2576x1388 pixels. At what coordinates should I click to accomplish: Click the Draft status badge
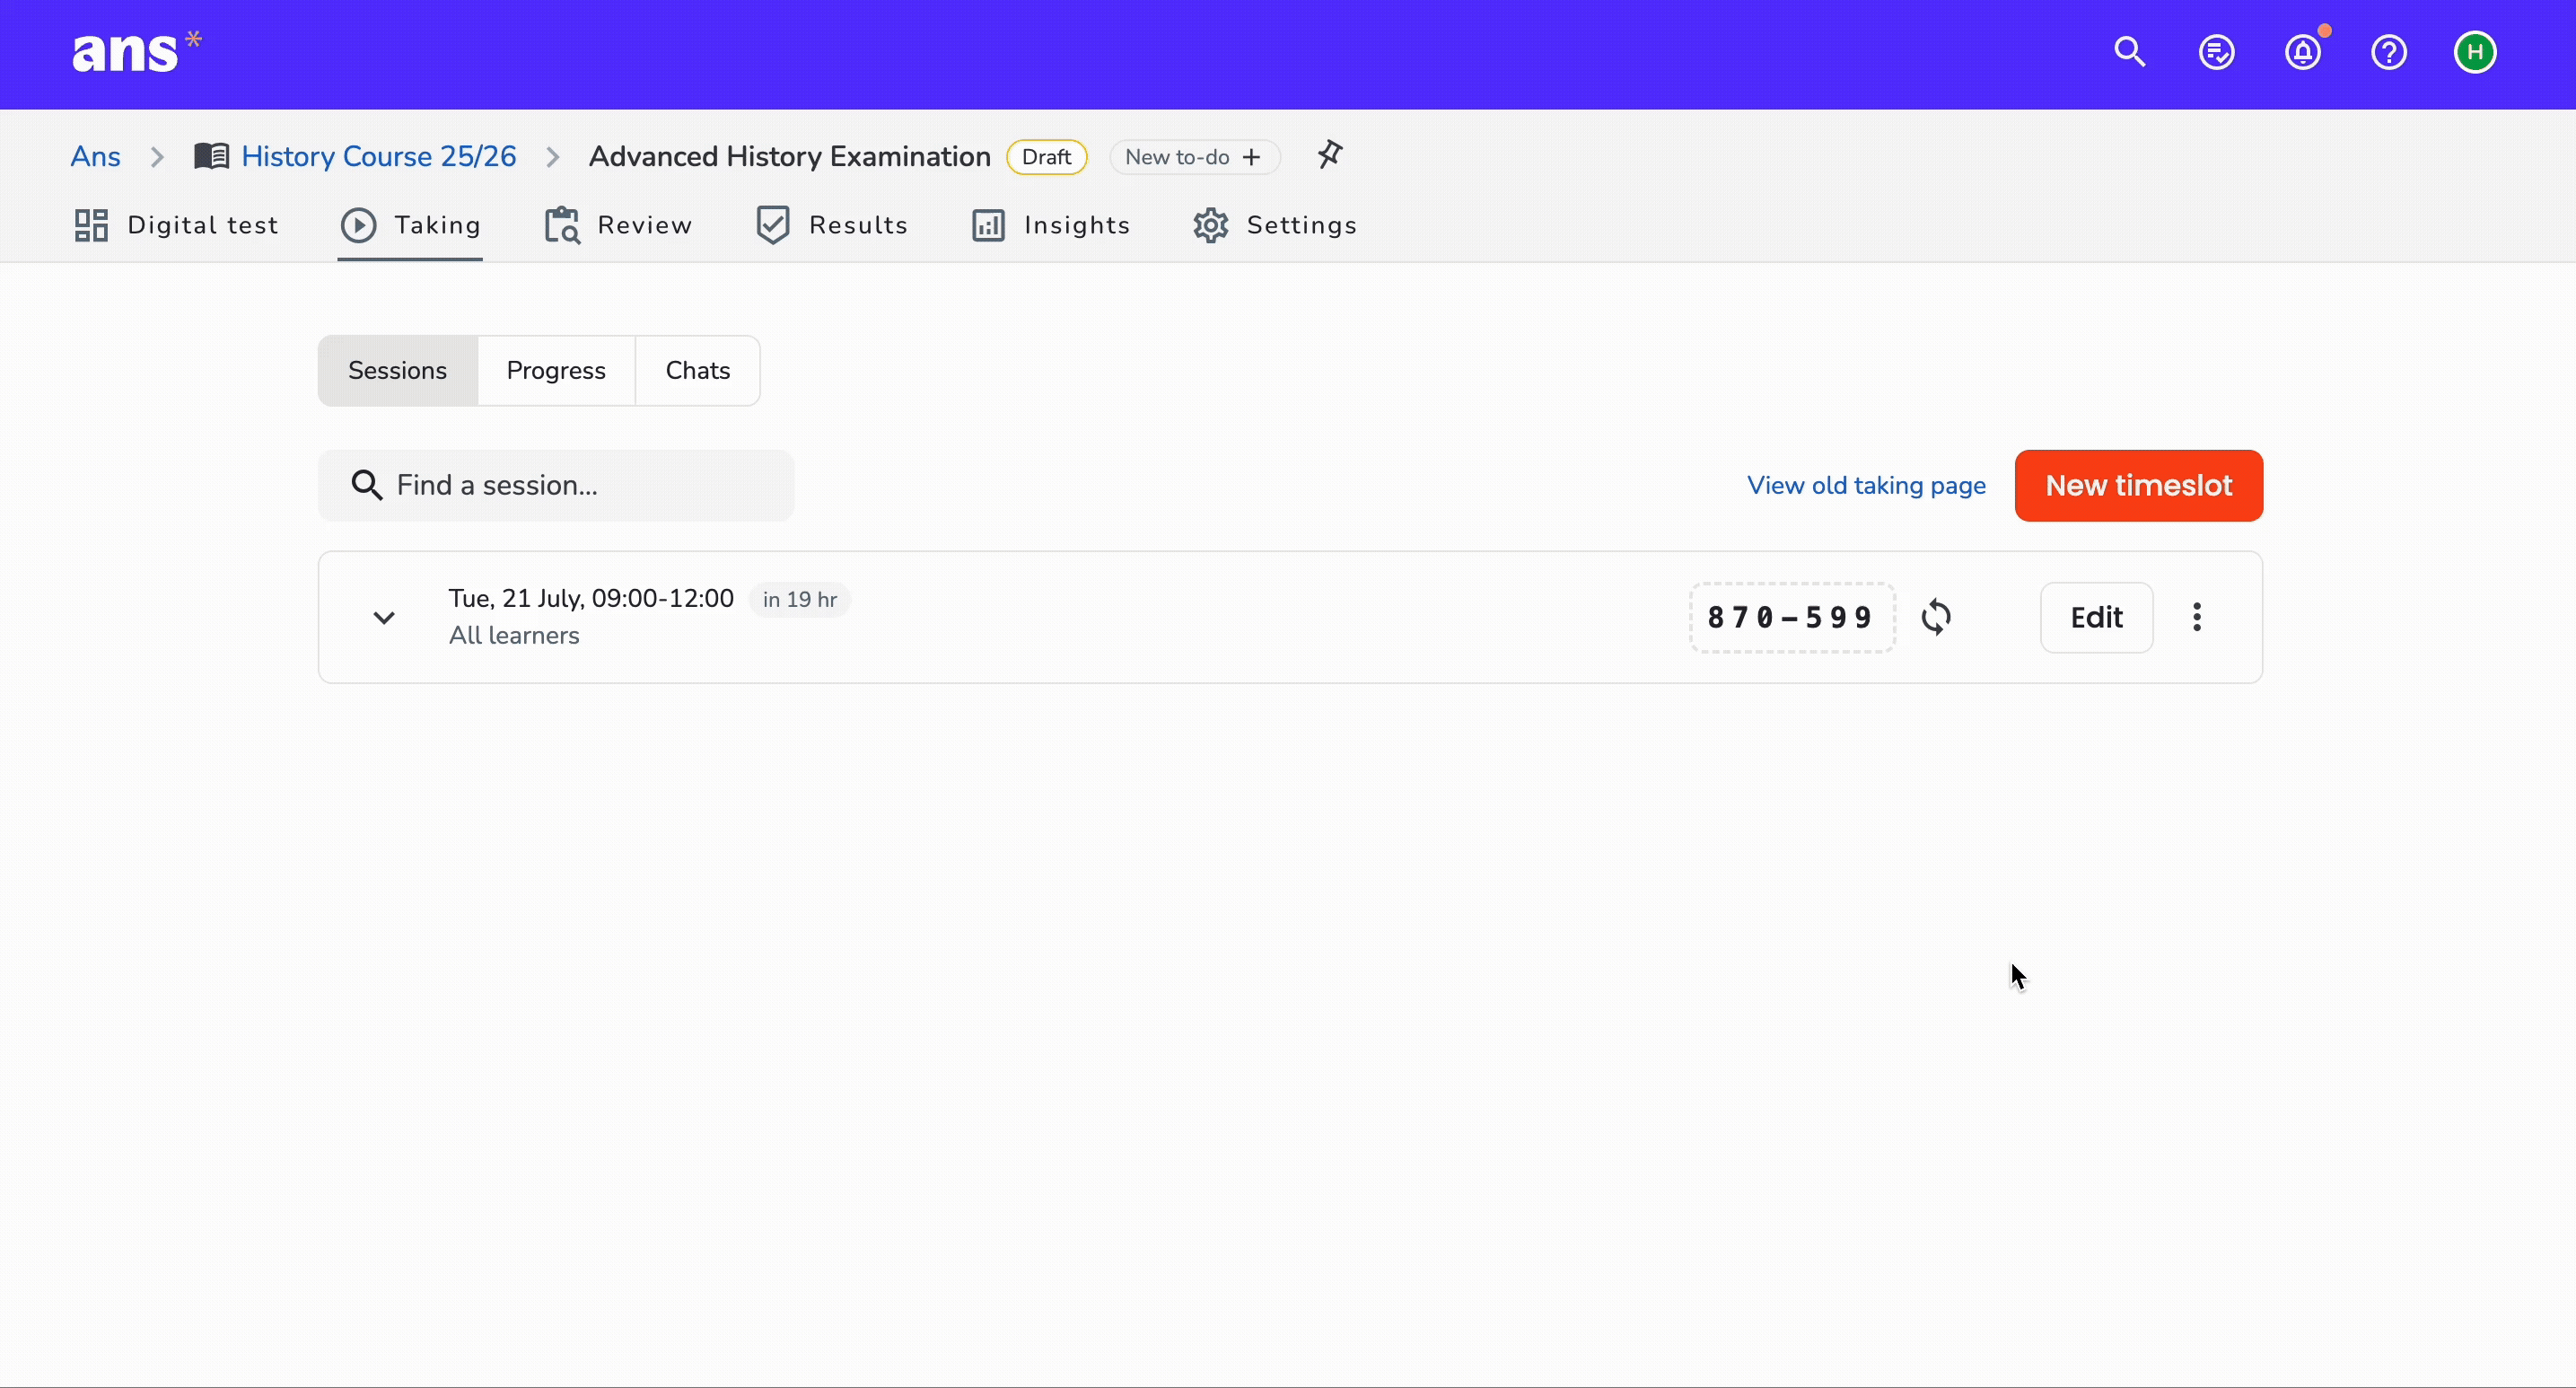click(x=1047, y=157)
